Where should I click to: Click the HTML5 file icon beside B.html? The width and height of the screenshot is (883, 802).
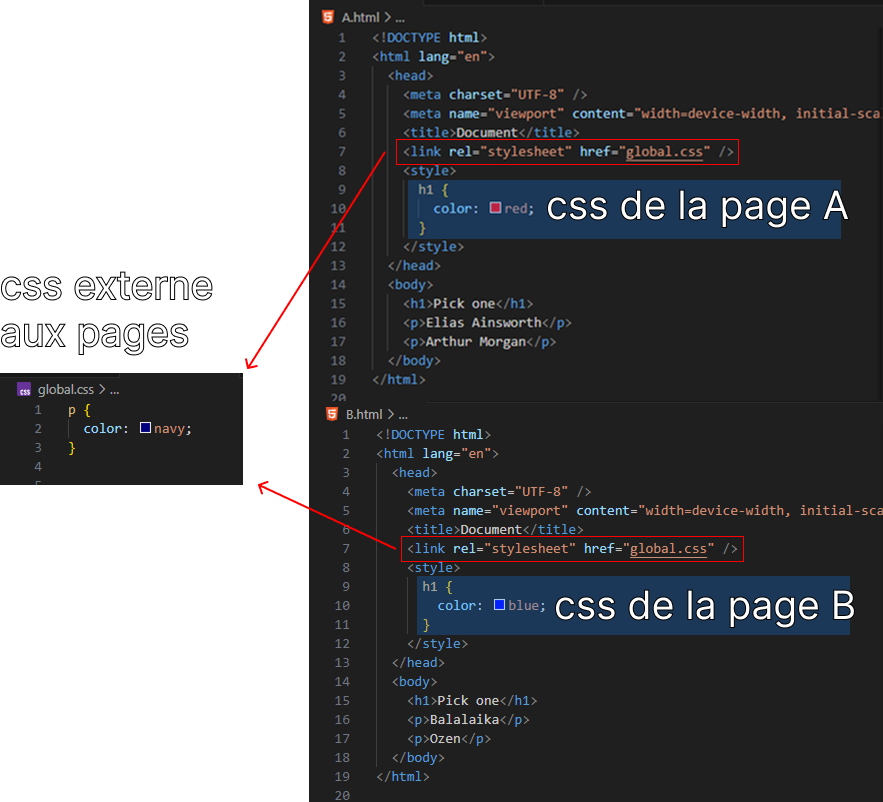331,414
